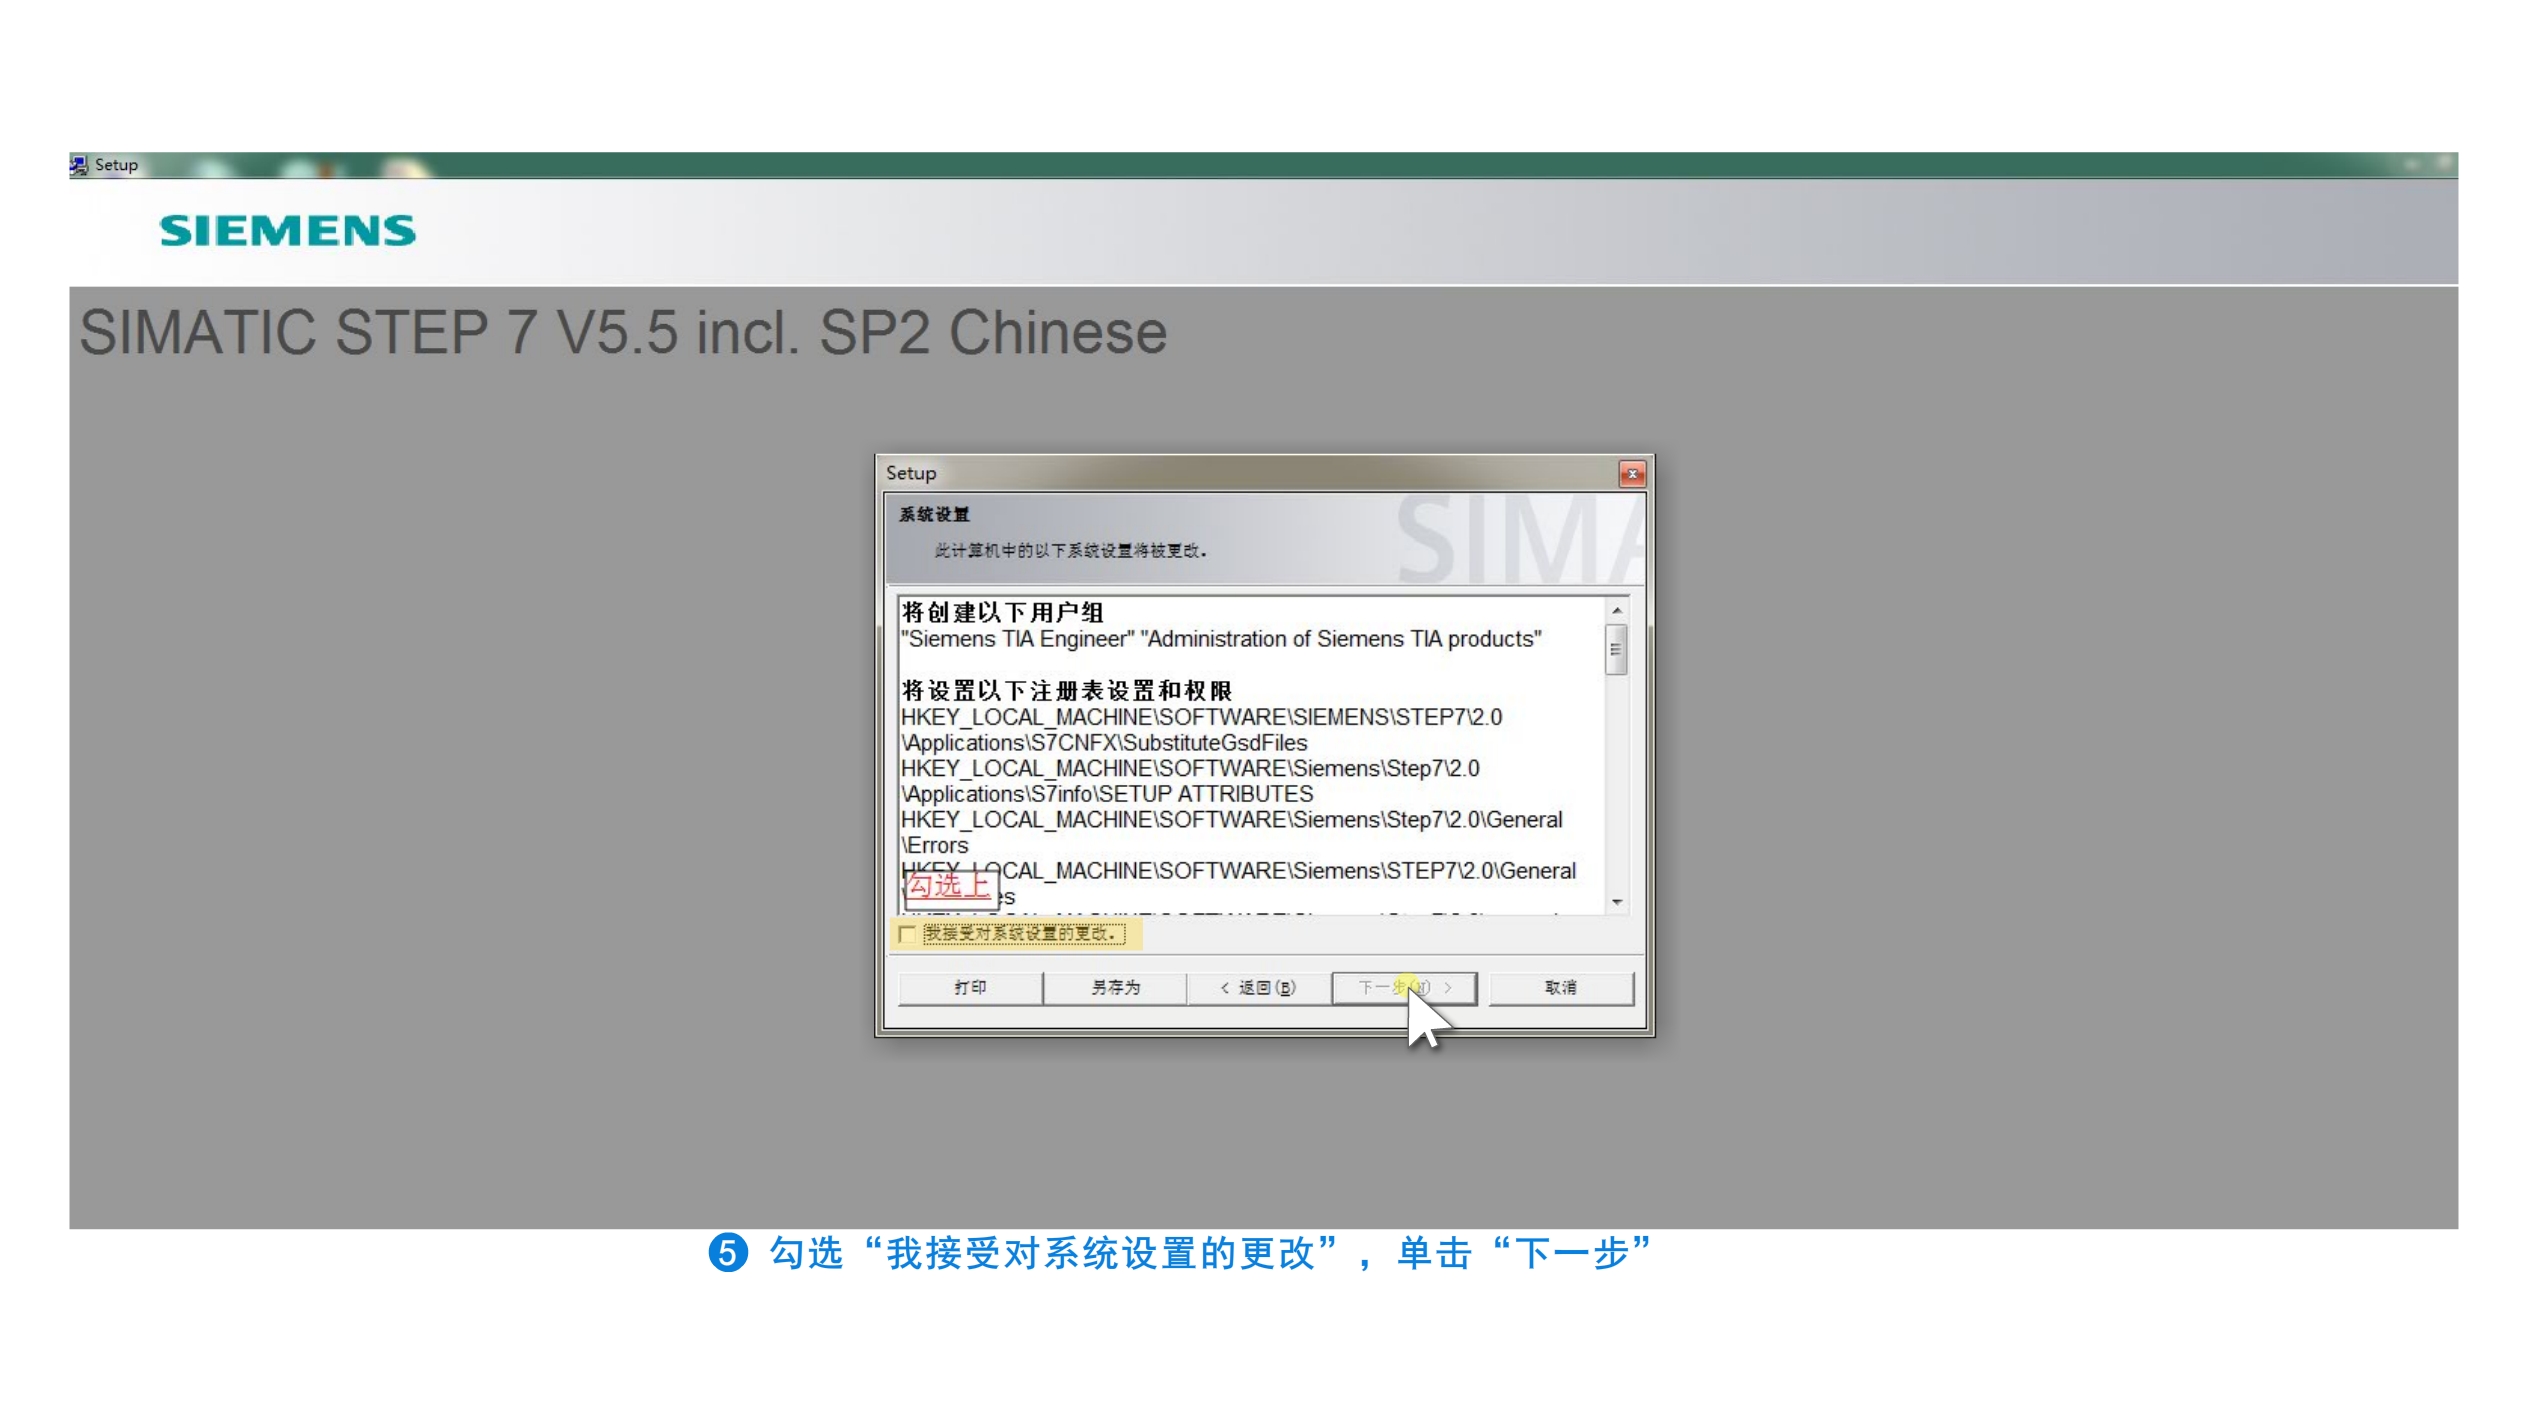Click the Setup window icon in title bar
The height and width of the screenshot is (1422, 2528).
pyautogui.click(x=79, y=165)
